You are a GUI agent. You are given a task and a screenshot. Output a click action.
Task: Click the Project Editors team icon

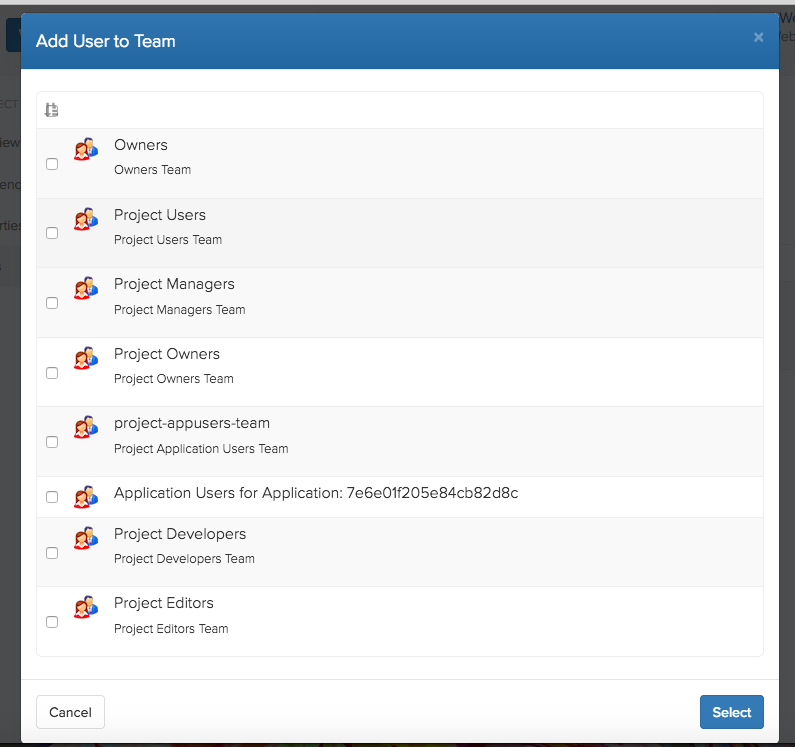click(85, 608)
